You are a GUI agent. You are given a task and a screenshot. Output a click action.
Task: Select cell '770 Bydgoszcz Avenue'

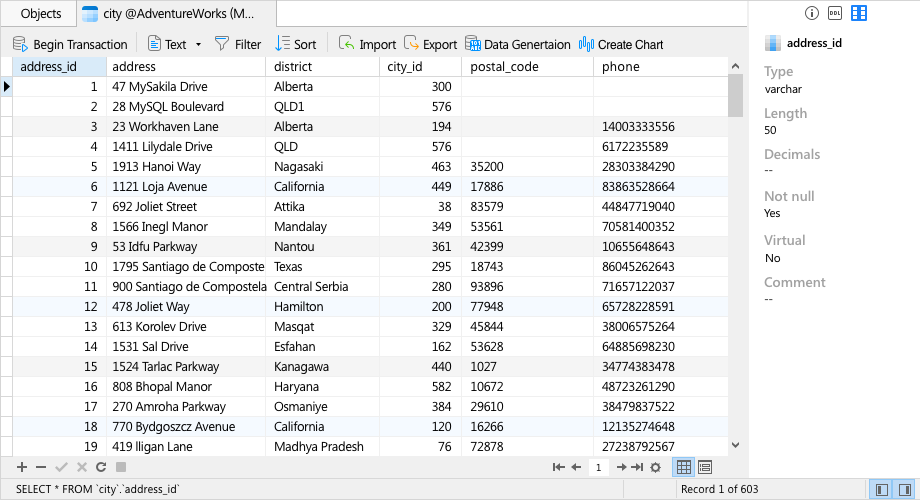click(186, 427)
